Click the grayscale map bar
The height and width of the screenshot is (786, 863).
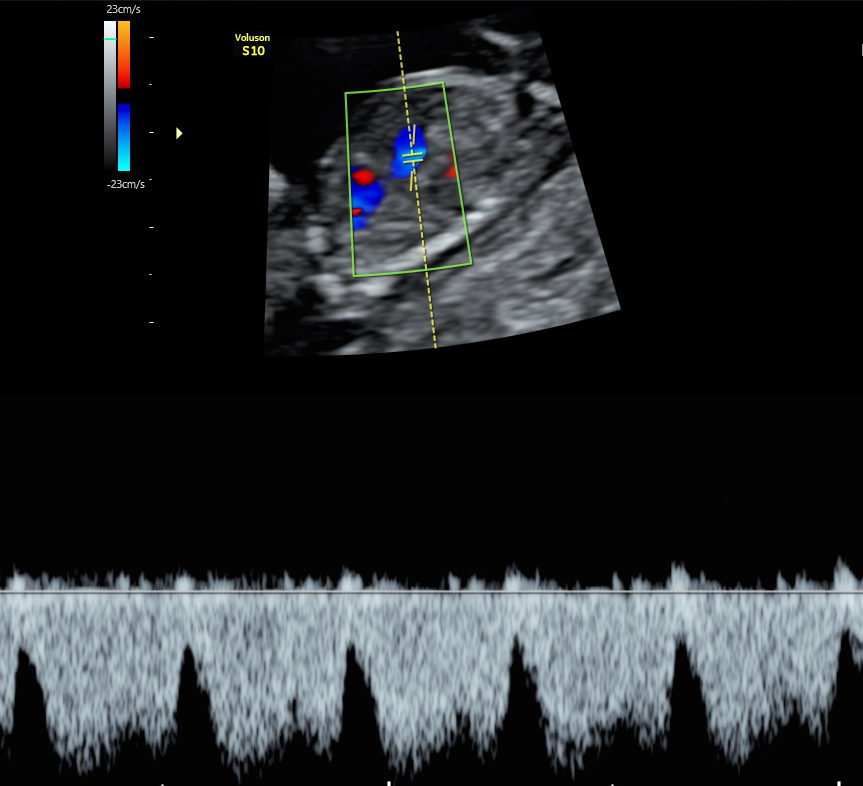[x=110, y=96]
